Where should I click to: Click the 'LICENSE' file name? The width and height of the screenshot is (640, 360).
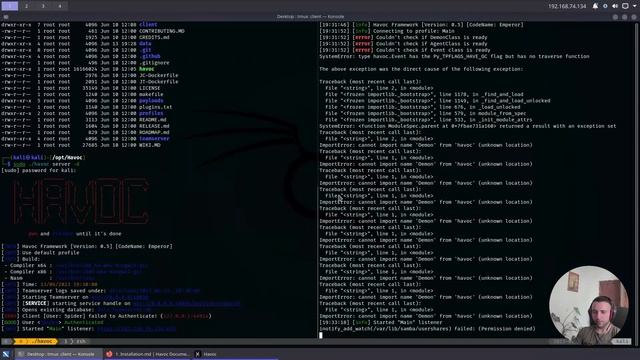pos(149,88)
